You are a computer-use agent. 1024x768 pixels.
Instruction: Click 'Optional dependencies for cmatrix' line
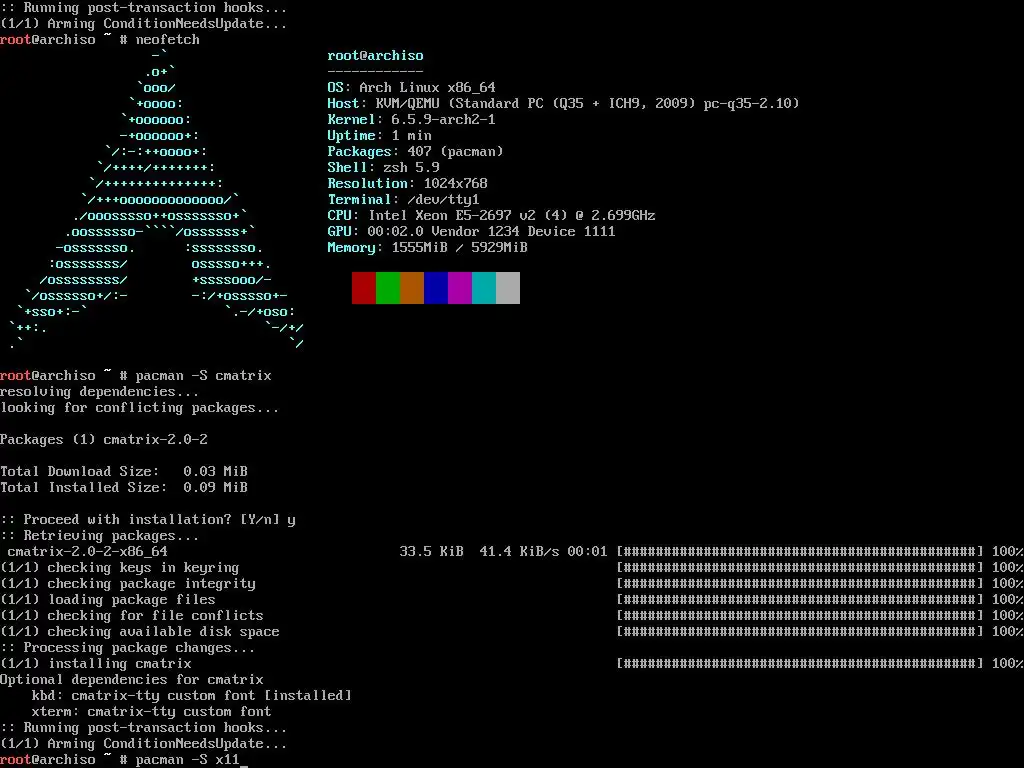[132, 680]
